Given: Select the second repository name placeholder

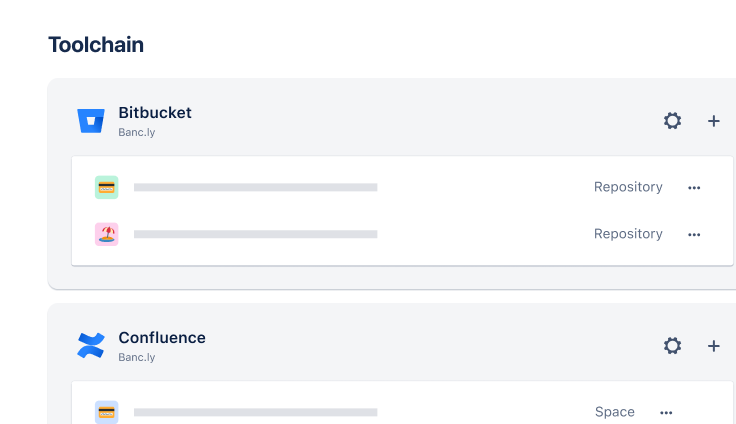Looking at the screenshot, I should (255, 234).
